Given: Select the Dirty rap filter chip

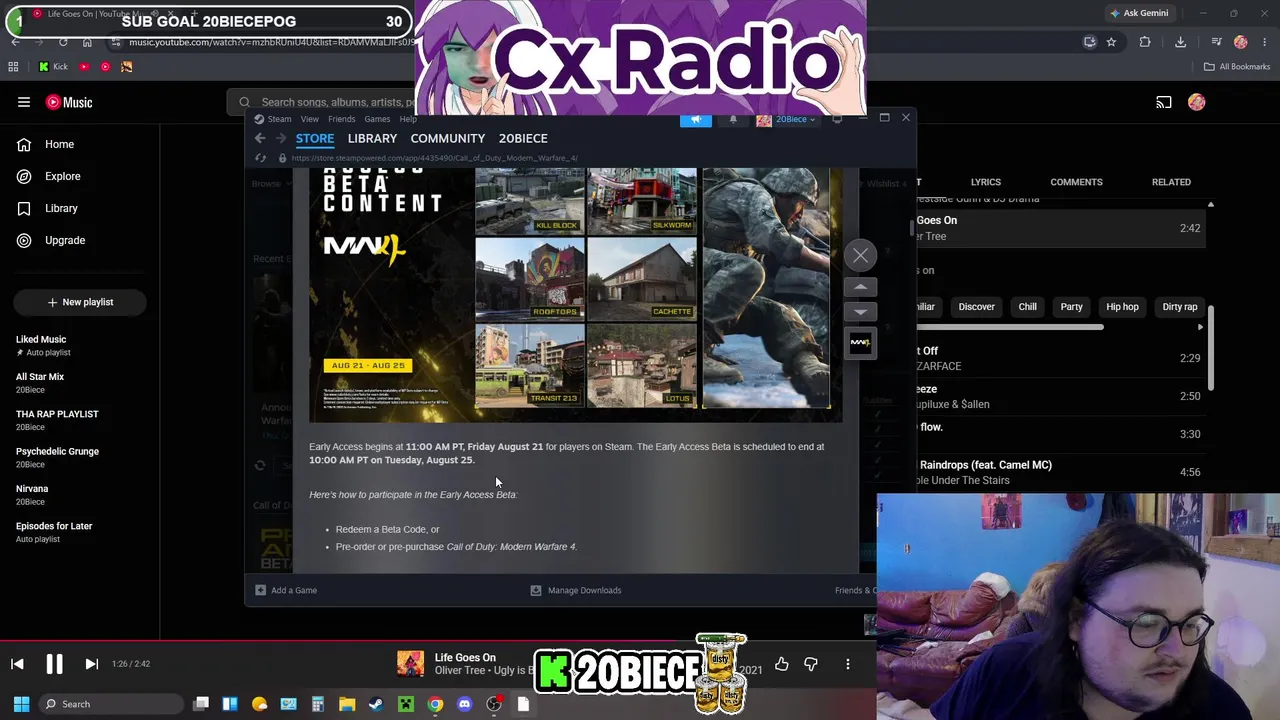Looking at the screenshot, I should point(1179,307).
